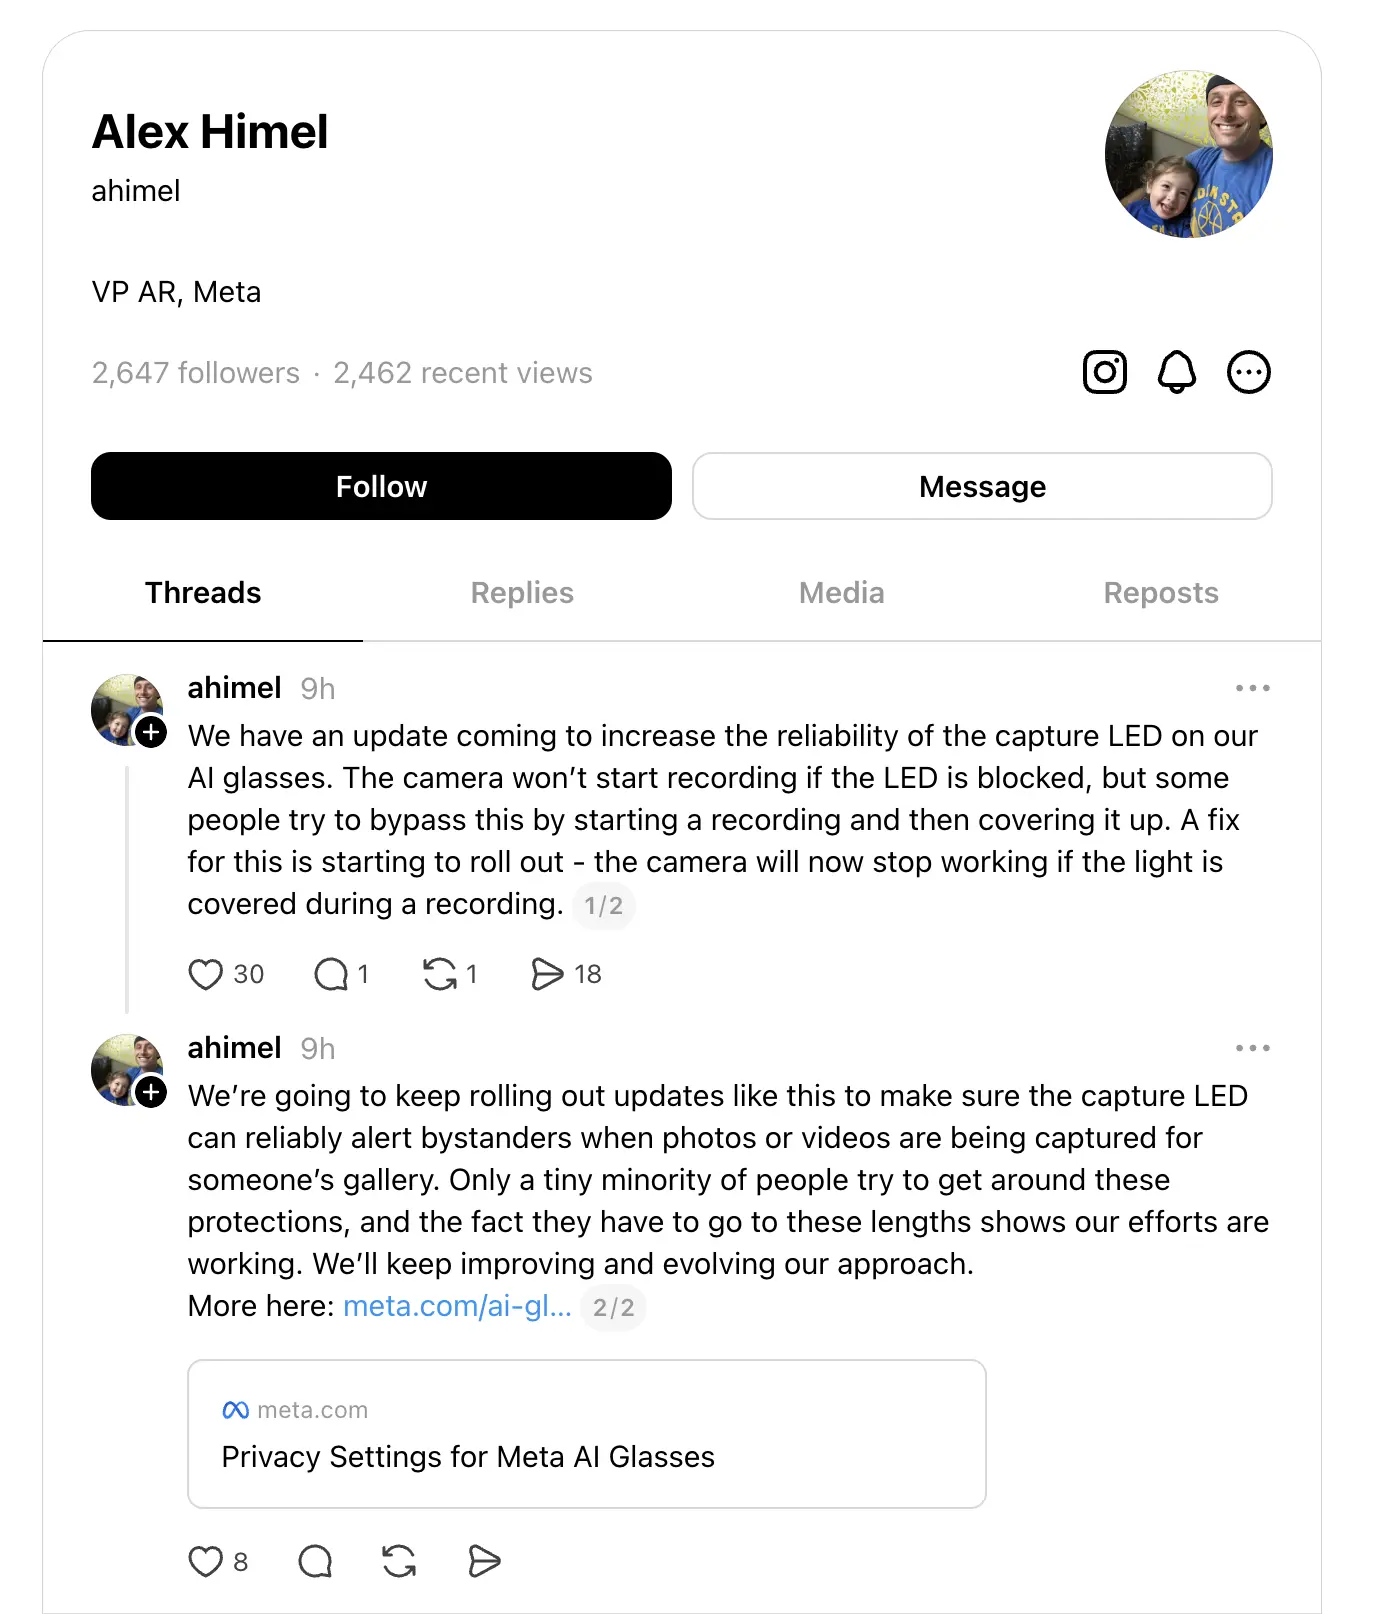The height and width of the screenshot is (1614, 1380).
Task: Share the first post with 18 shares
Action: coord(547,974)
